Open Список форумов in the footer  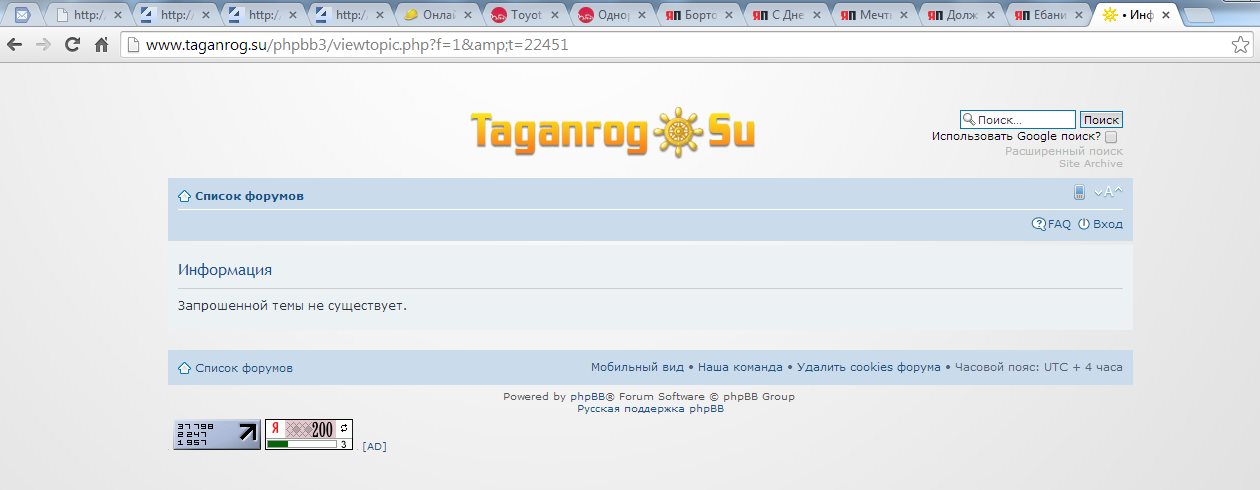point(244,368)
